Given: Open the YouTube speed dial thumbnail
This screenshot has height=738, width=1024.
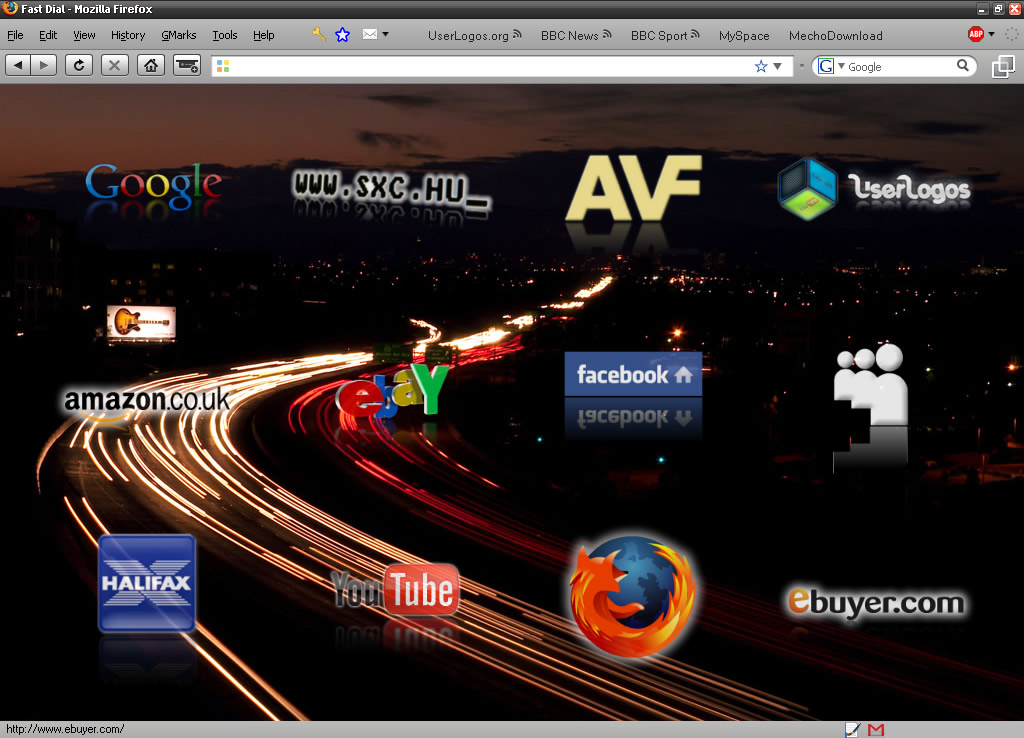Looking at the screenshot, I should pos(395,590).
